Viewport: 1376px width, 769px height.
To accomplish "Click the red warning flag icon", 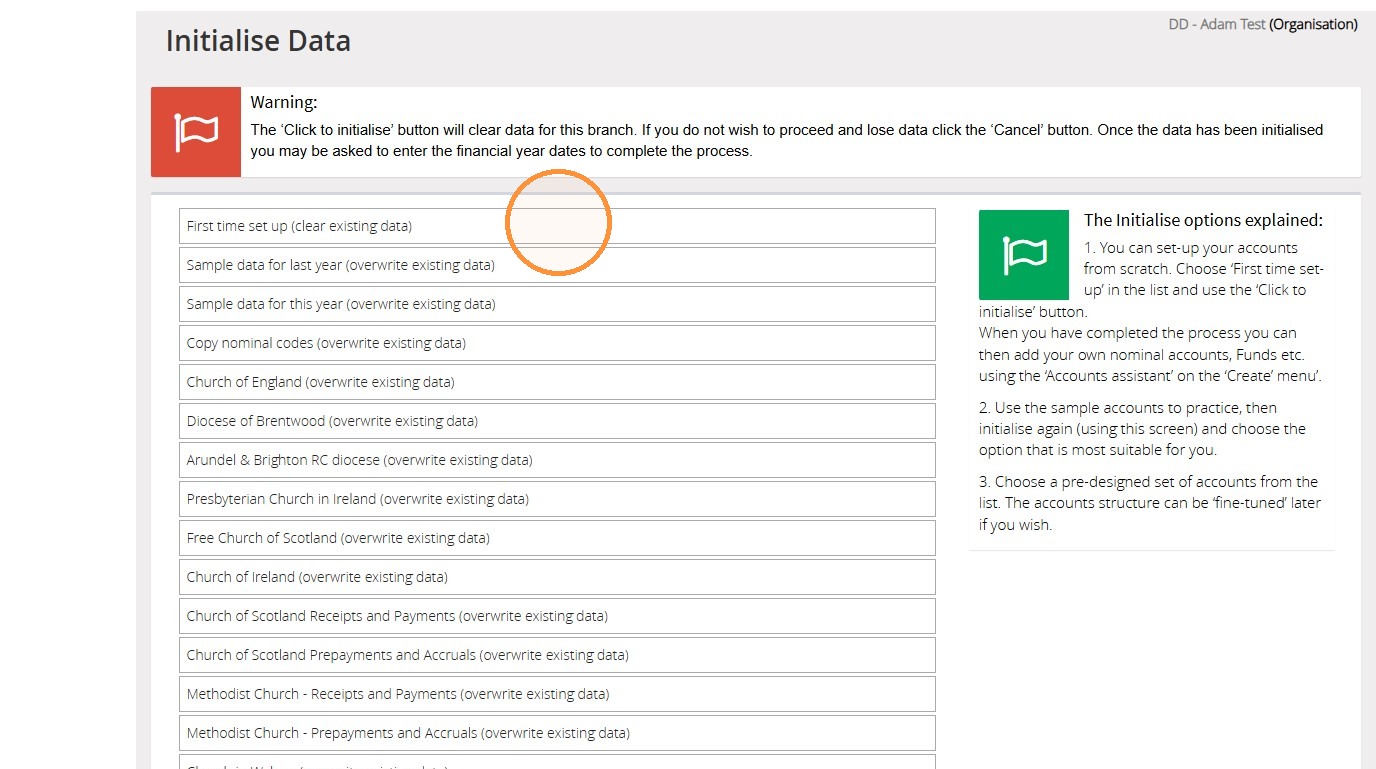I will [x=196, y=132].
